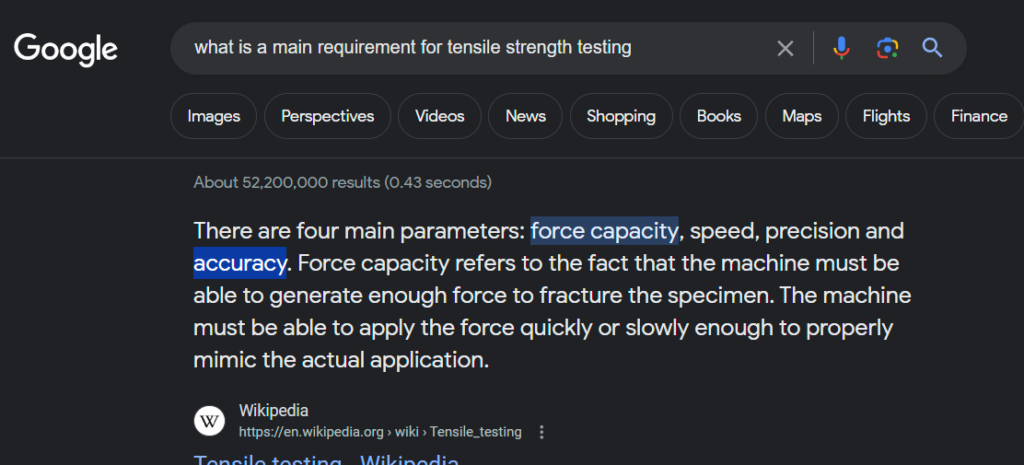Screen dimensions: 1024x465
Task: Filter results by Images
Action: (213, 116)
